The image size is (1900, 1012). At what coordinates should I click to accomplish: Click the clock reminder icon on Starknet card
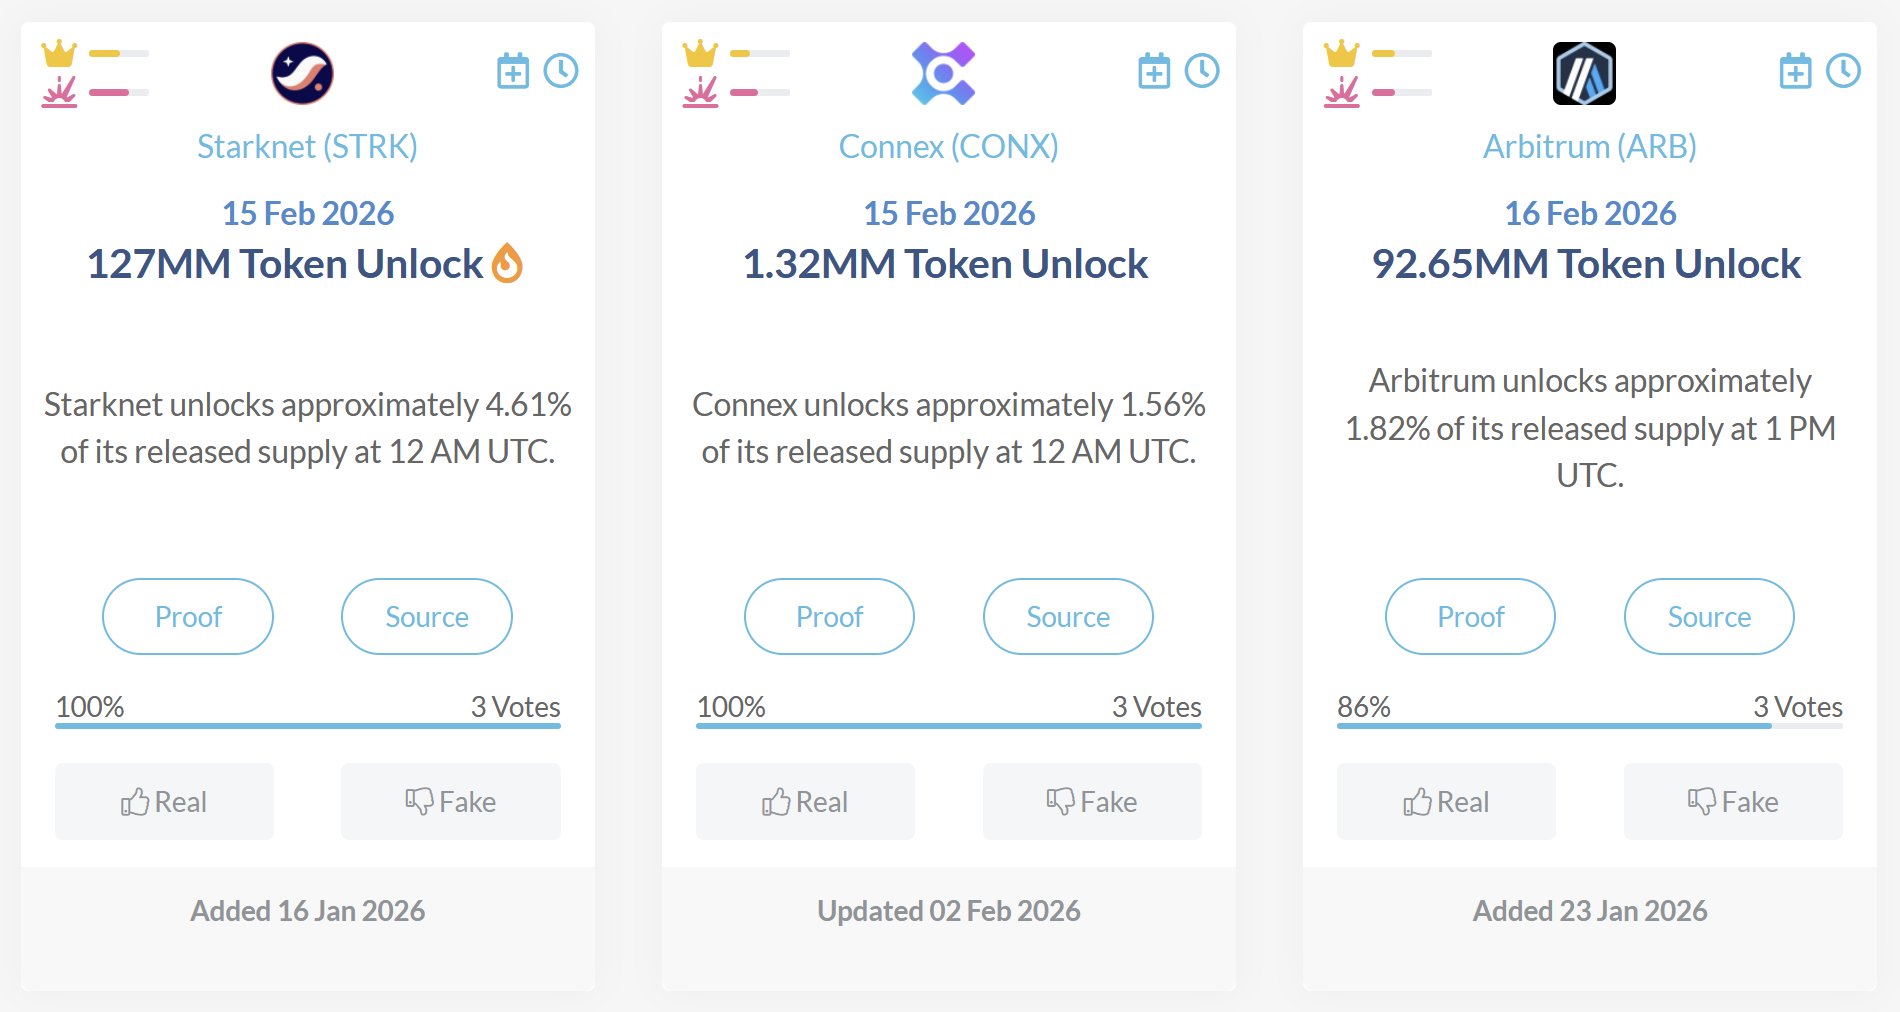click(x=561, y=71)
